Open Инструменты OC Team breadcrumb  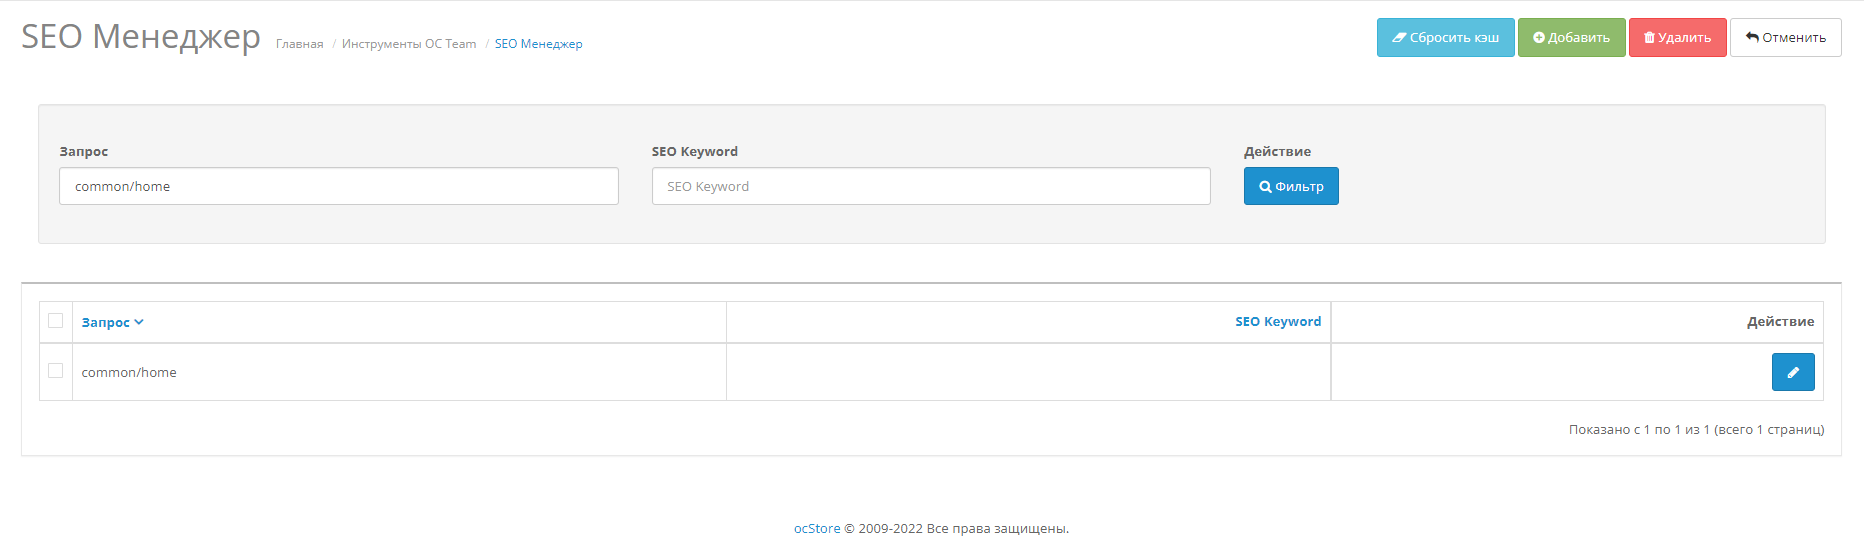[x=408, y=44]
